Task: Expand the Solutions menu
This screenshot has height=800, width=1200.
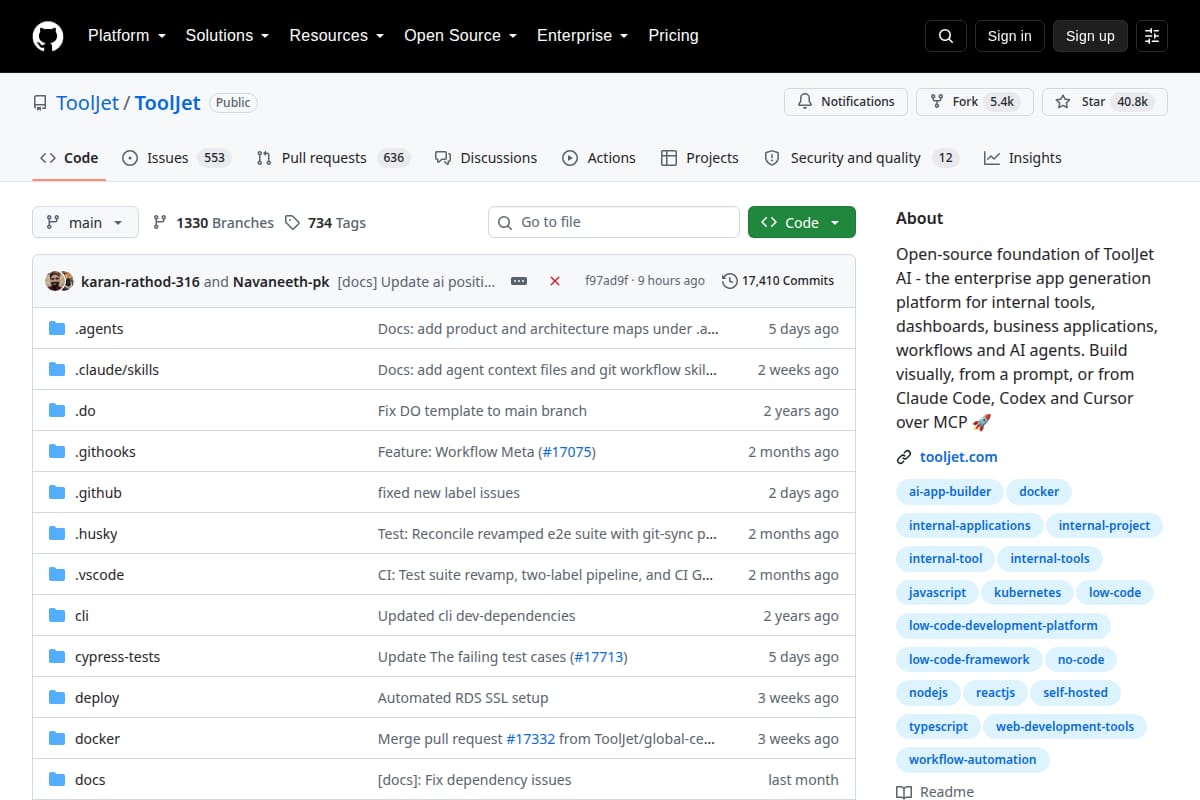Action: [x=227, y=36]
